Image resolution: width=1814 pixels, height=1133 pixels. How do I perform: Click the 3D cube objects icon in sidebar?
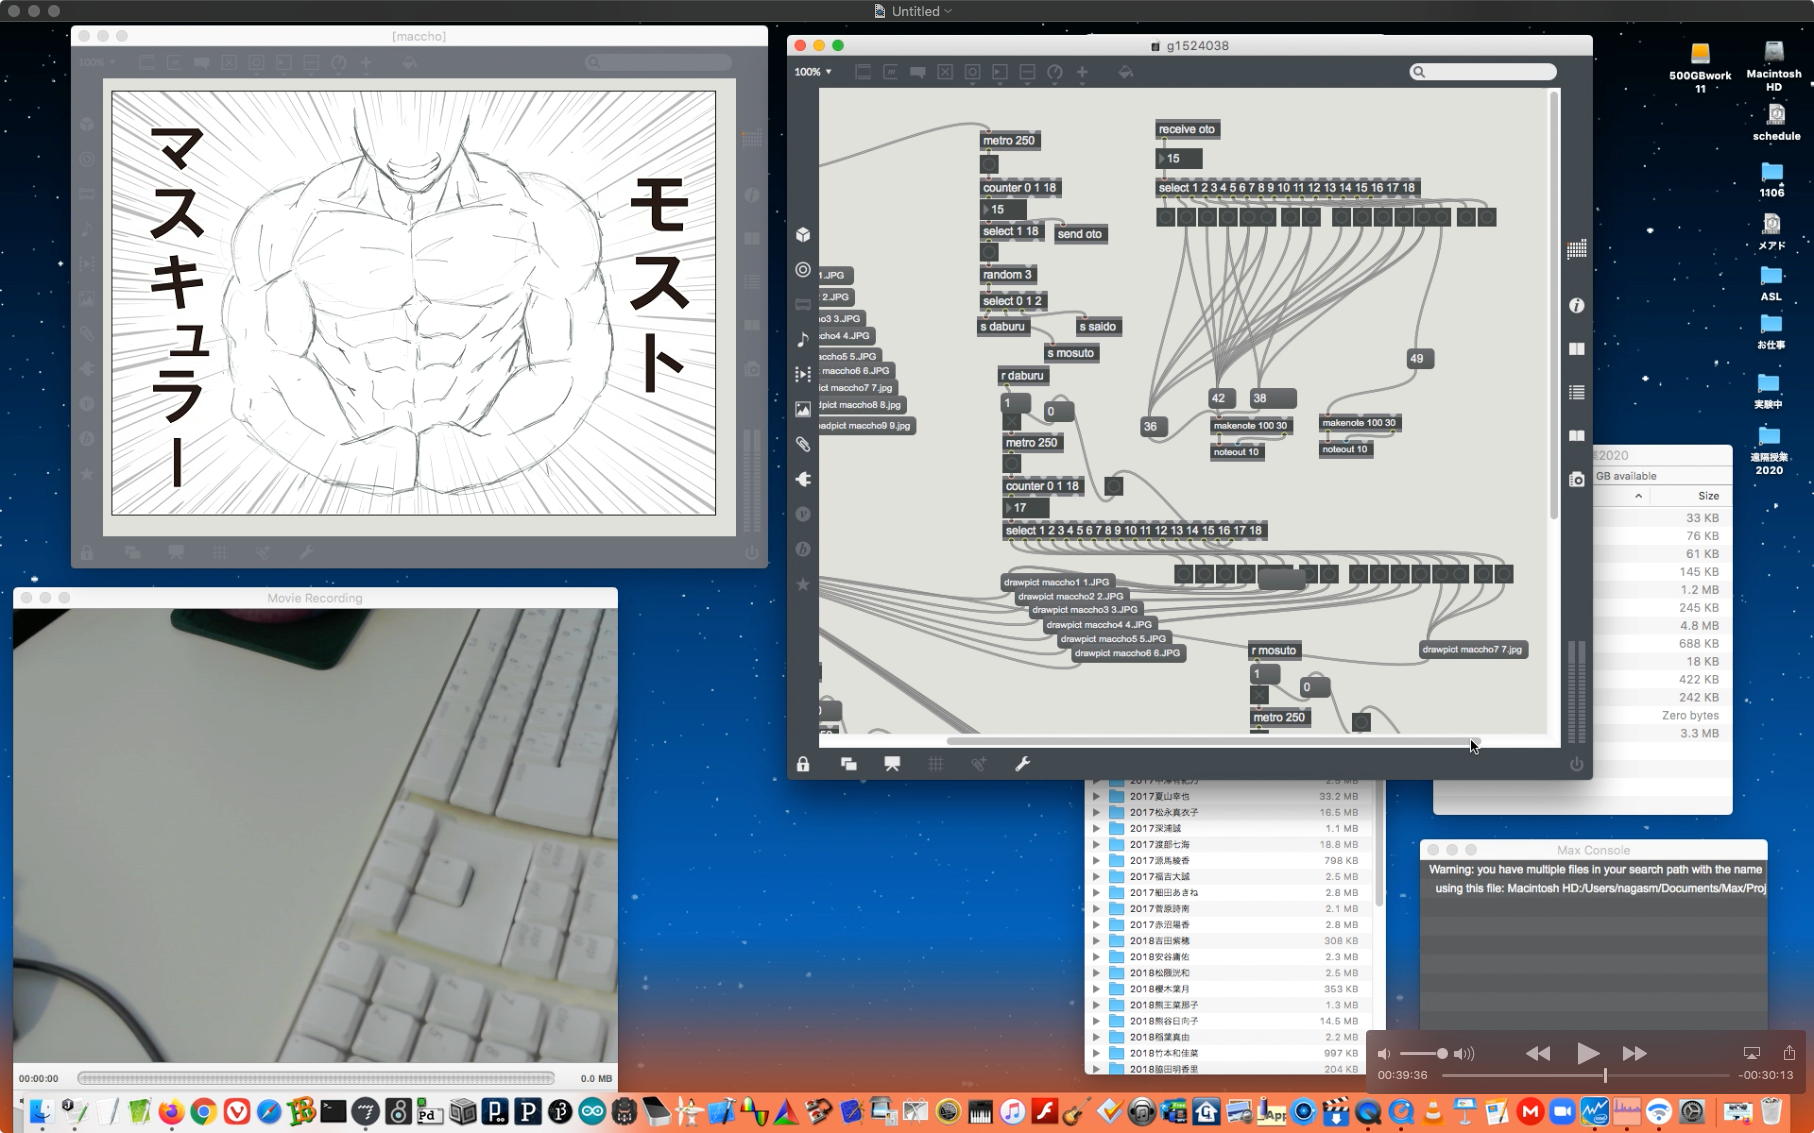coord(803,235)
